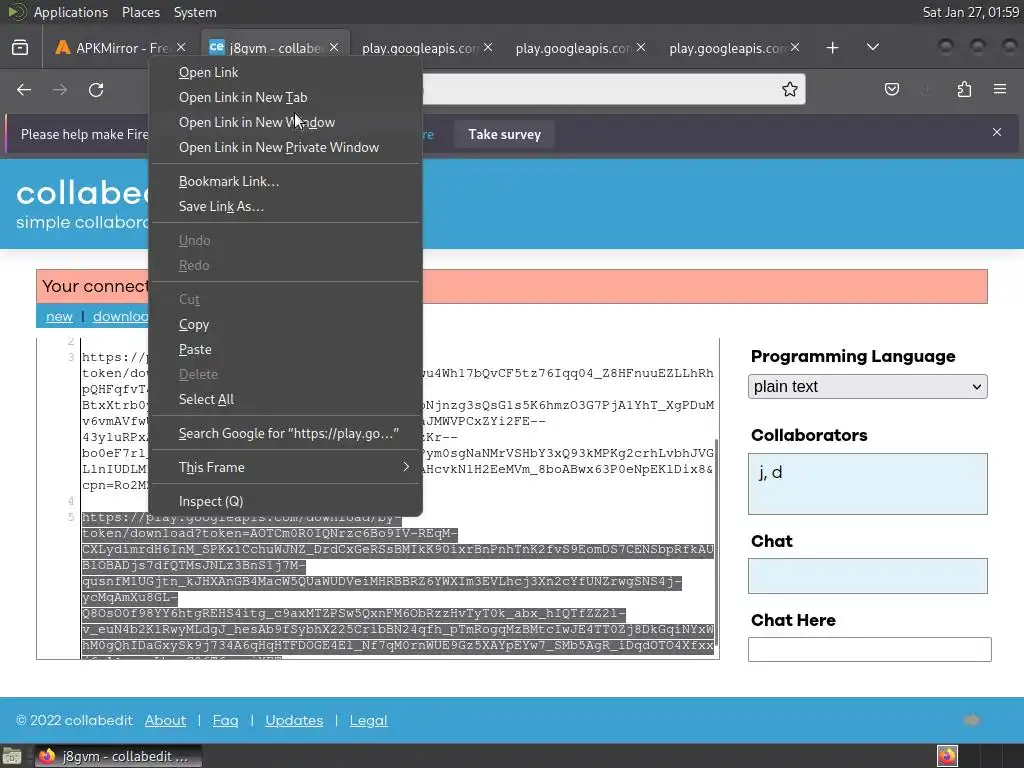
Task: Click the taskbar collabedit window button
Action: click(x=118, y=756)
